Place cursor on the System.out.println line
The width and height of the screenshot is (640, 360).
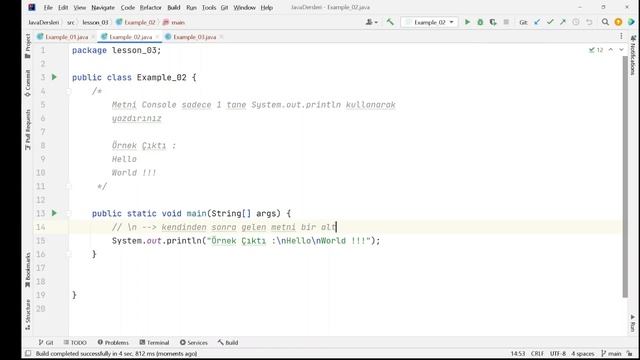(246, 241)
